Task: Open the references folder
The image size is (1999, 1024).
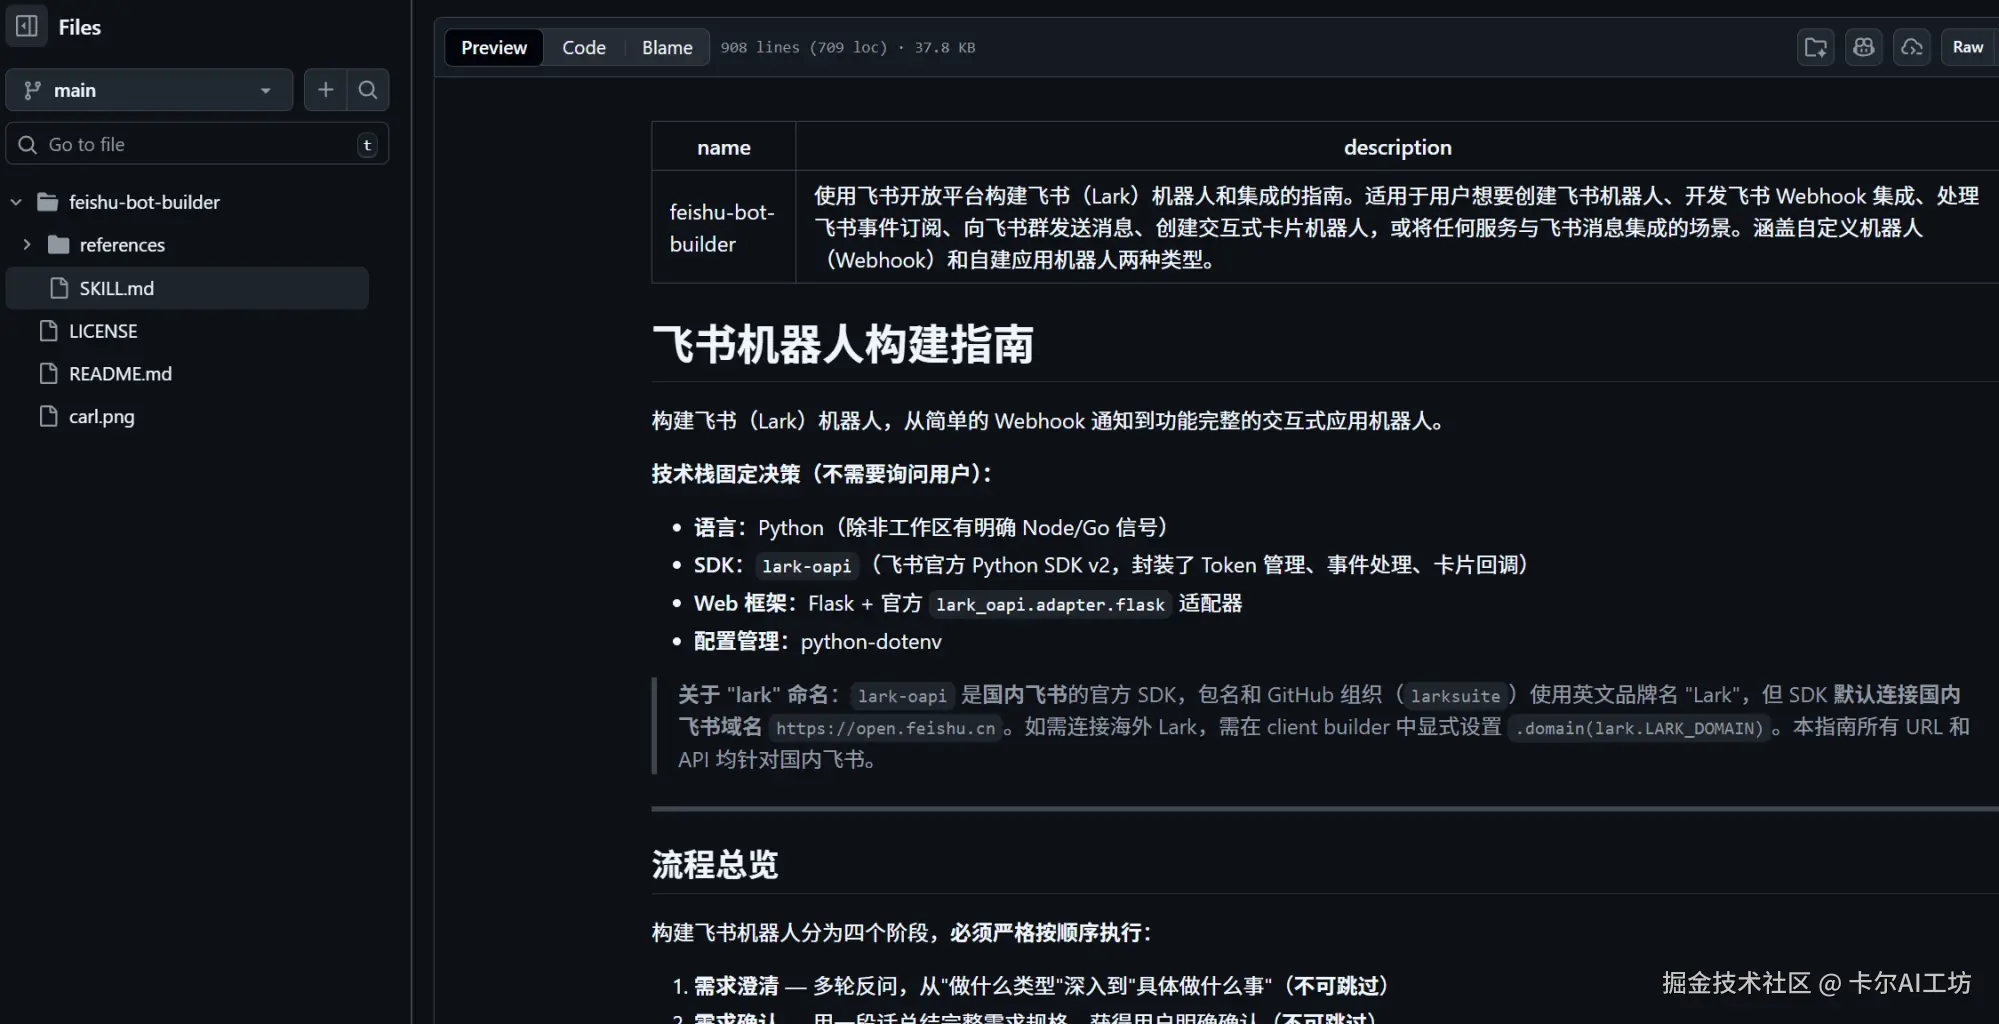Action: 122,245
